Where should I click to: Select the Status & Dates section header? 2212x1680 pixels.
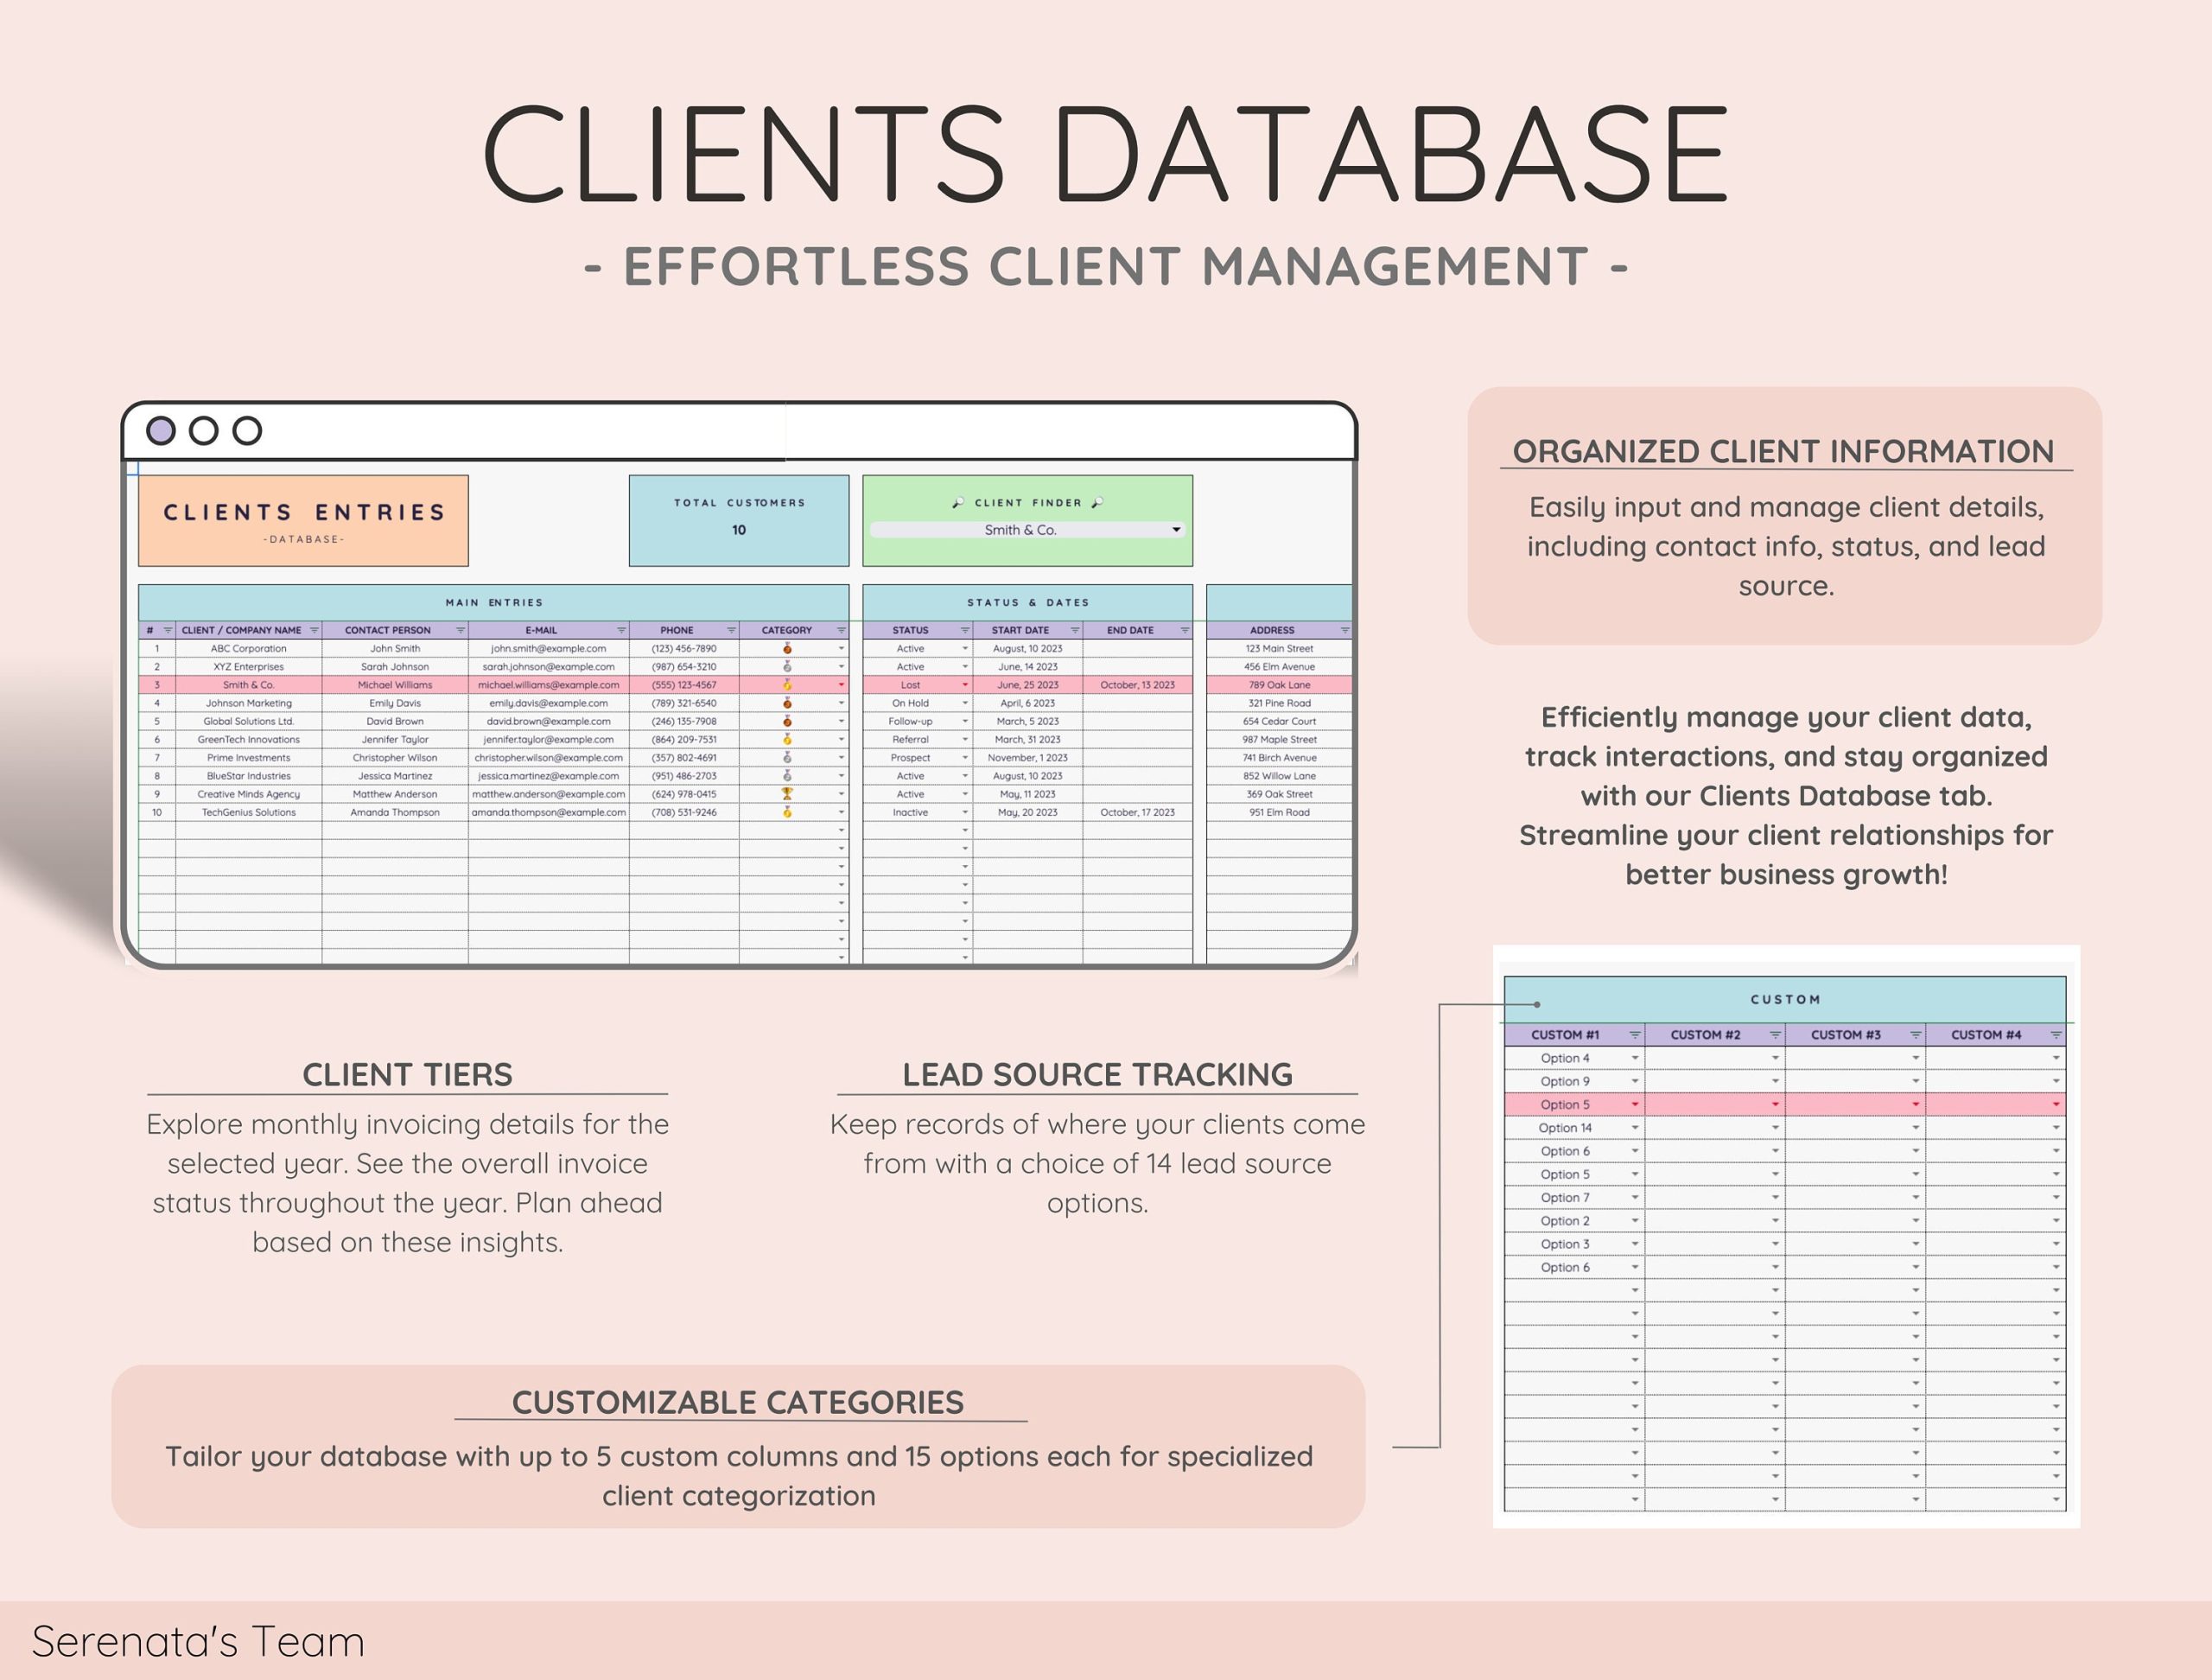pos(1028,602)
